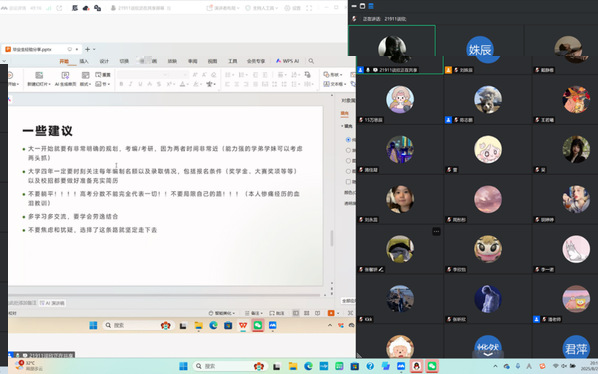Select the pptx document tab
The image size is (598, 374).
(41, 49)
